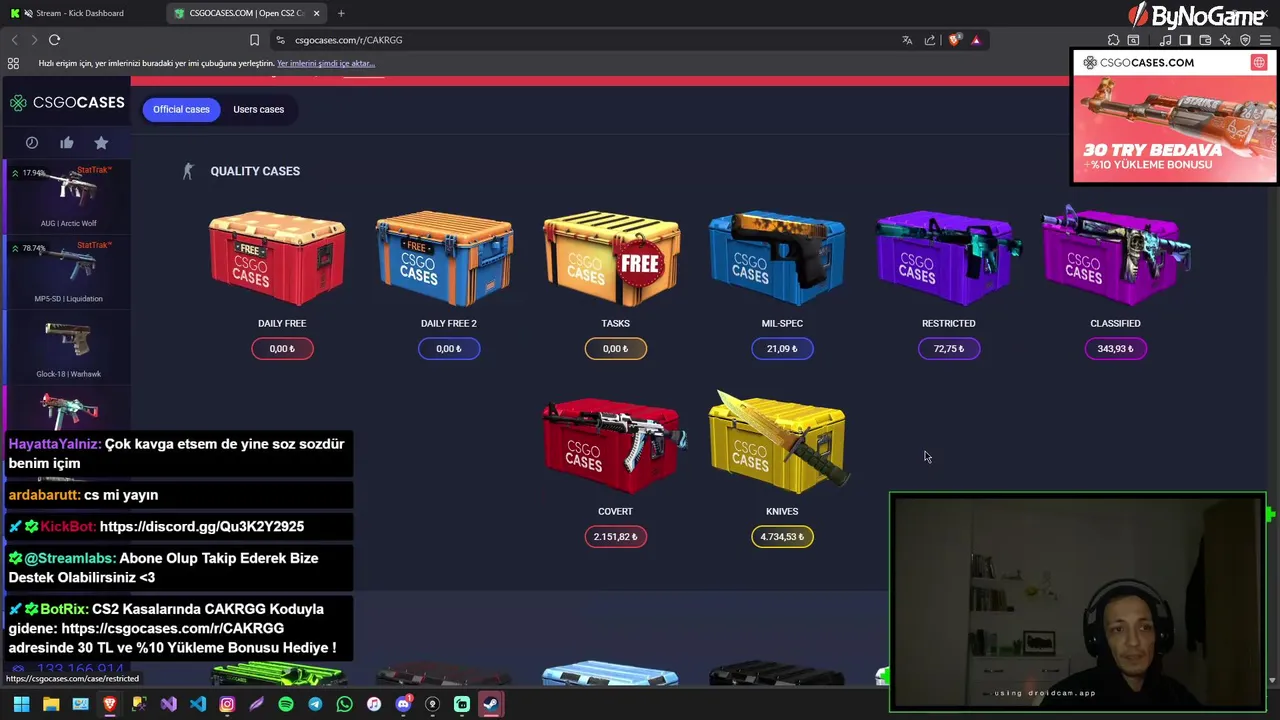Open the browser hamburger menu

[1265, 40]
